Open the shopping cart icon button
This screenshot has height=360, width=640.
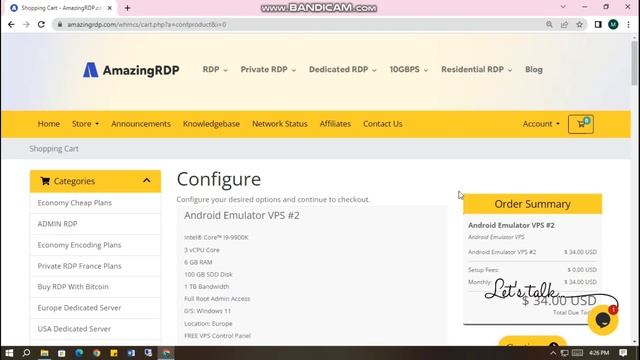pyautogui.click(x=581, y=124)
